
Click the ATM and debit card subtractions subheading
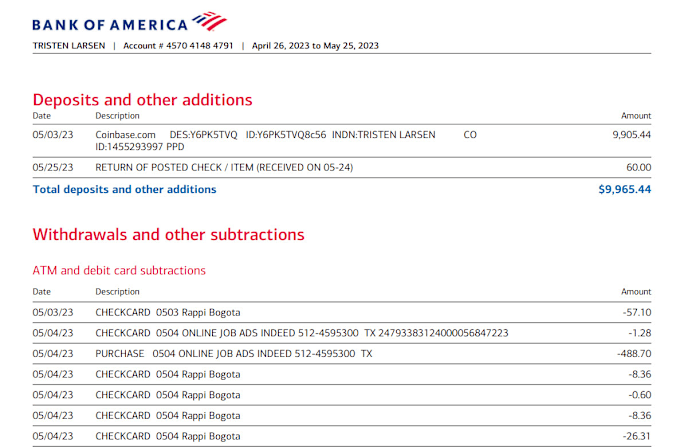coord(119,271)
